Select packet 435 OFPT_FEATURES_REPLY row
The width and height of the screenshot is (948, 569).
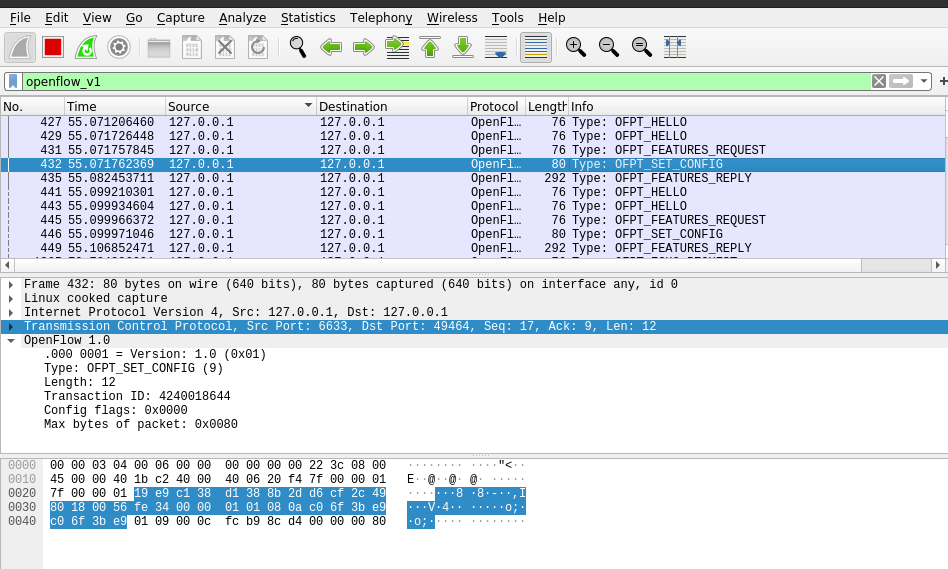click(x=473, y=178)
